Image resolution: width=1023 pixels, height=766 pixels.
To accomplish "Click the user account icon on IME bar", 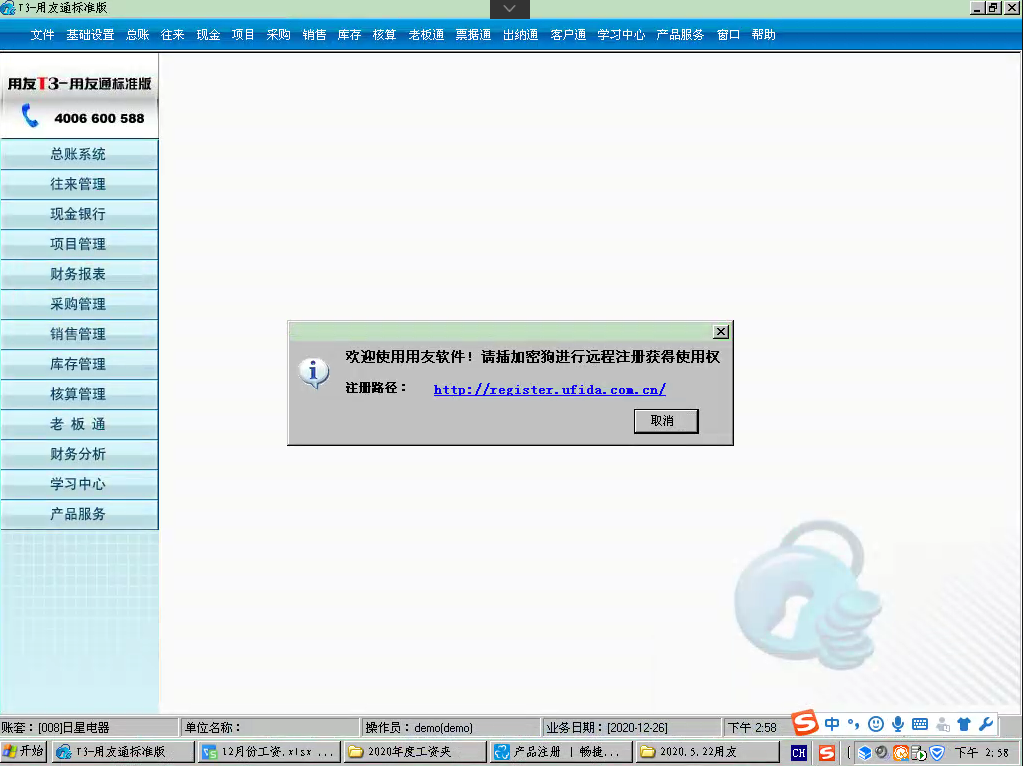I will click(x=942, y=724).
